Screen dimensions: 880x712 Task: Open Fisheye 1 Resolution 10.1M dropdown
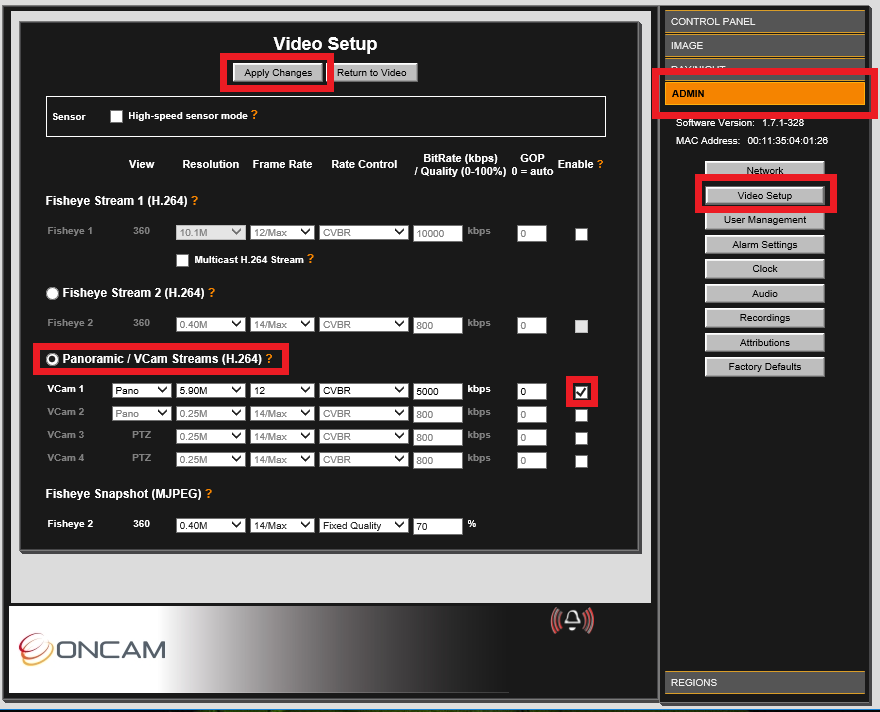[210, 232]
